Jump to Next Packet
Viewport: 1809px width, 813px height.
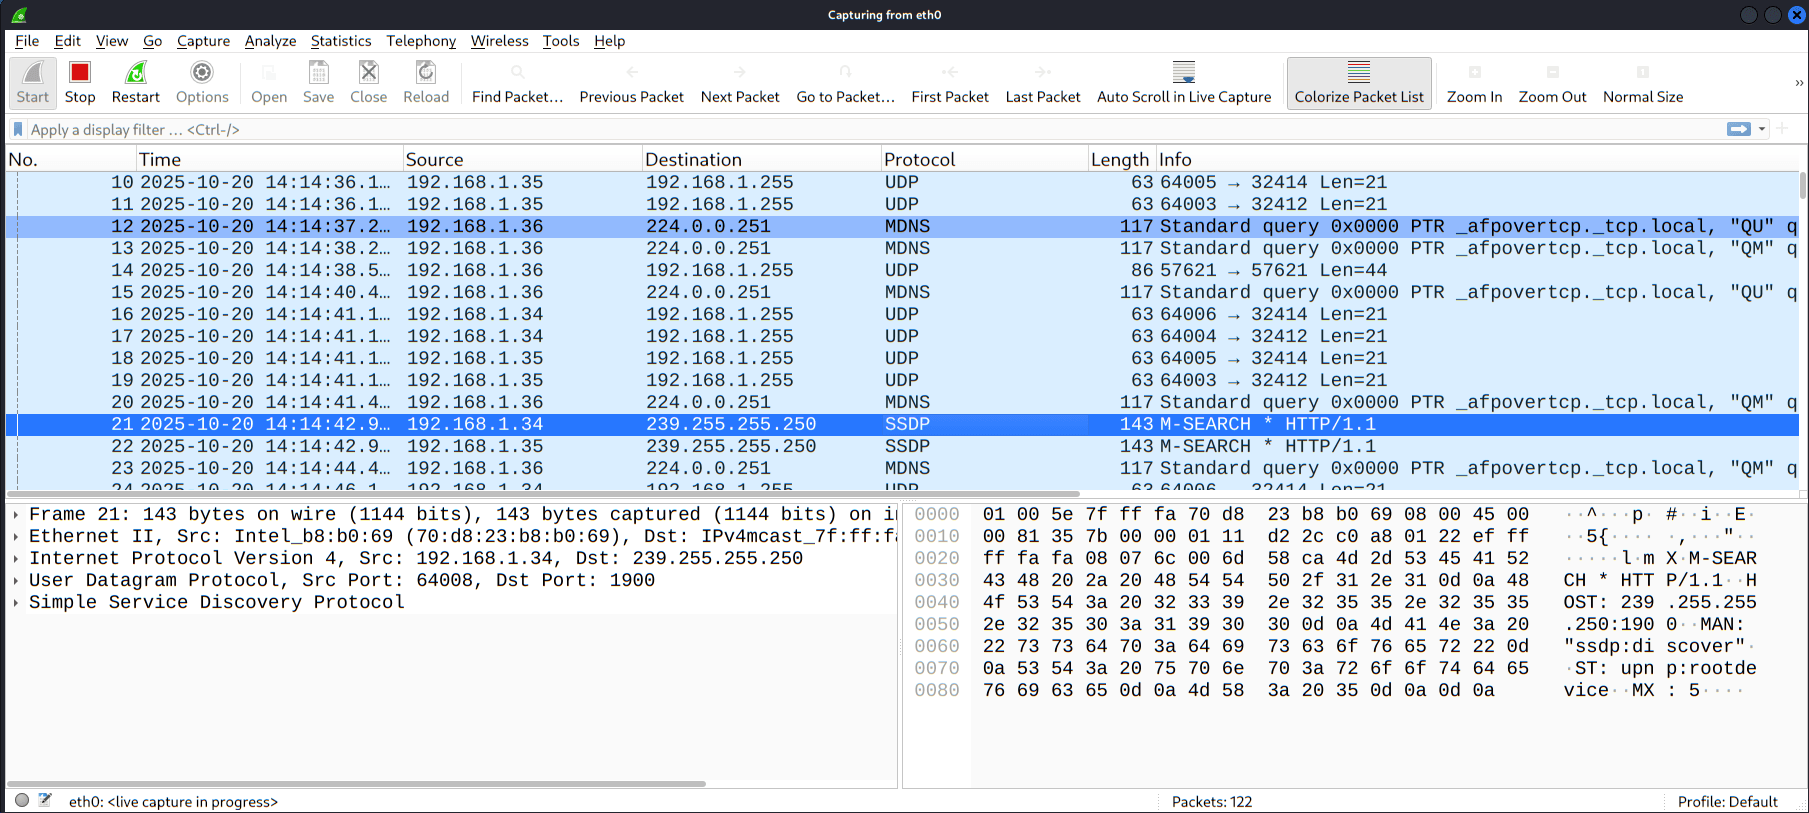point(739,82)
